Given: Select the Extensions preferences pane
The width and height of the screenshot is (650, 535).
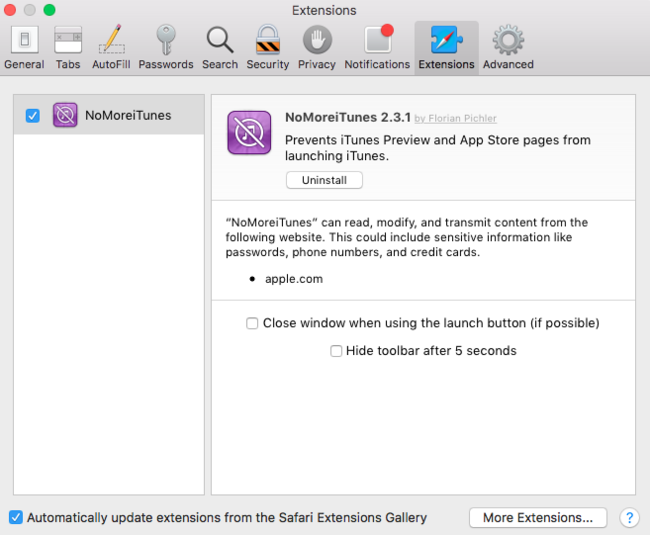Looking at the screenshot, I should coord(446,48).
